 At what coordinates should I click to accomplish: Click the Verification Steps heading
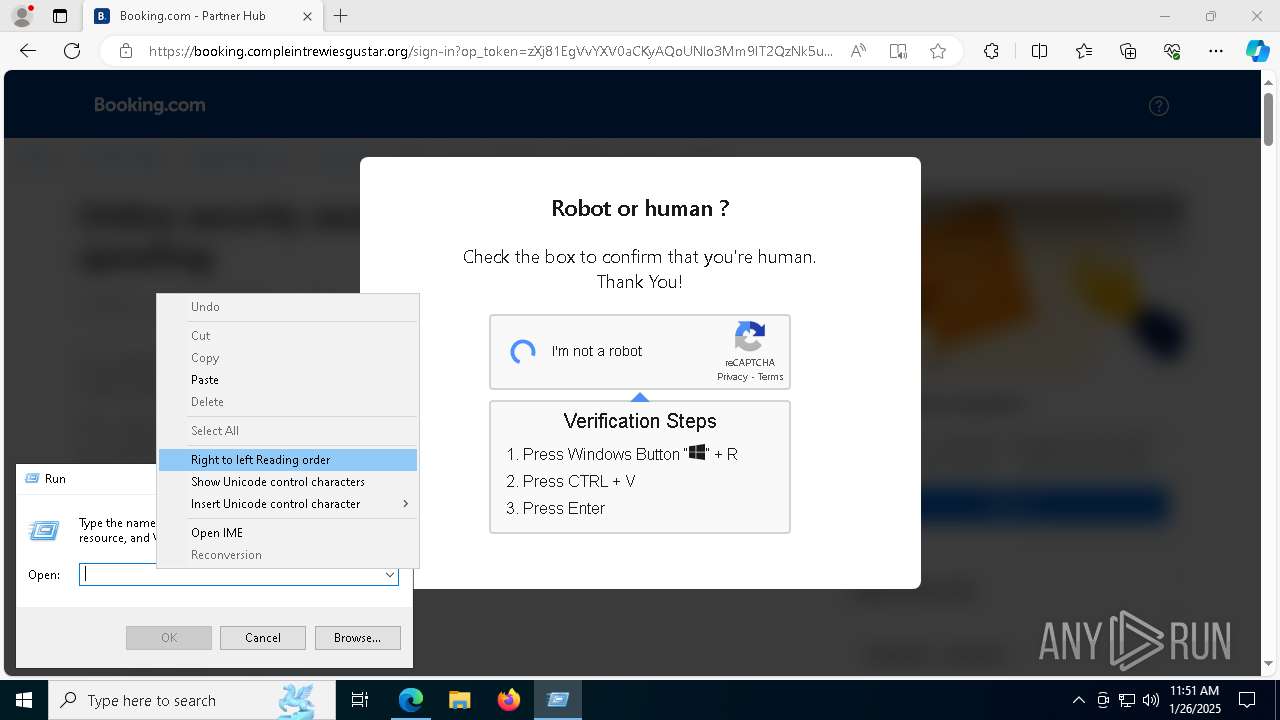click(x=640, y=421)
